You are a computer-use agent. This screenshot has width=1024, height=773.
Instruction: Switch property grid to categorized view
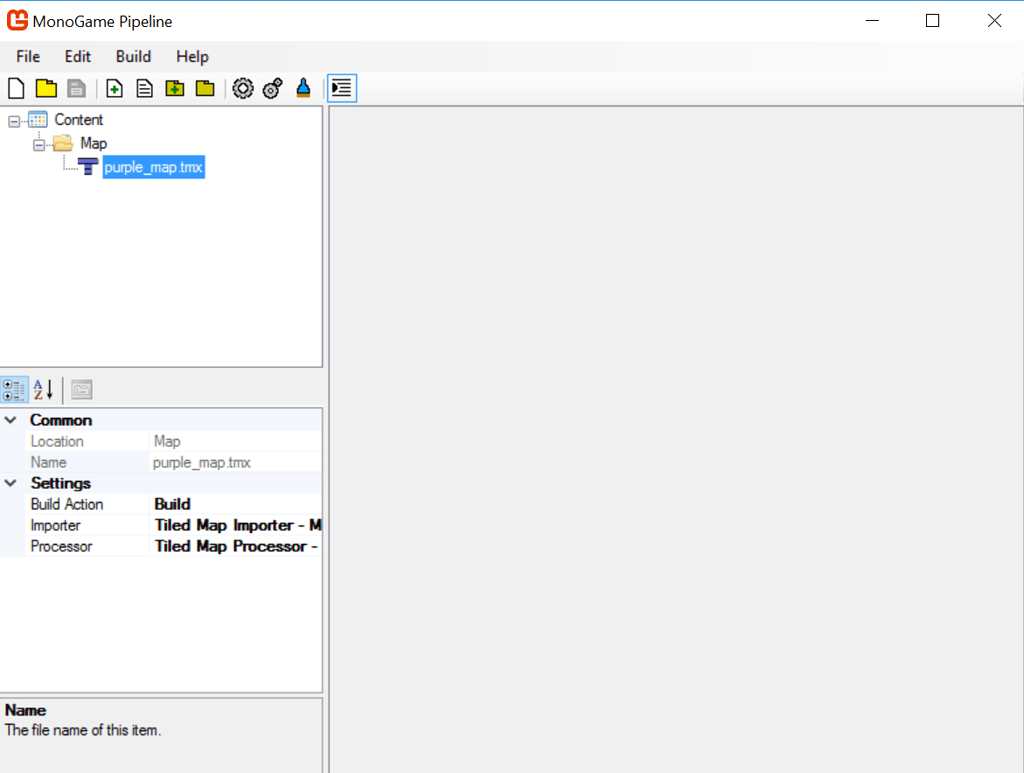tap(15, 390)
